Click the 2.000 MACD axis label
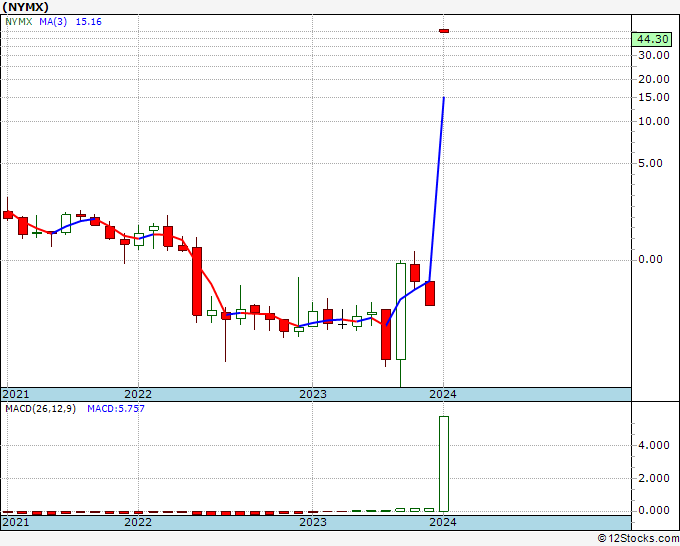680x546 pixels. (654, 478)
